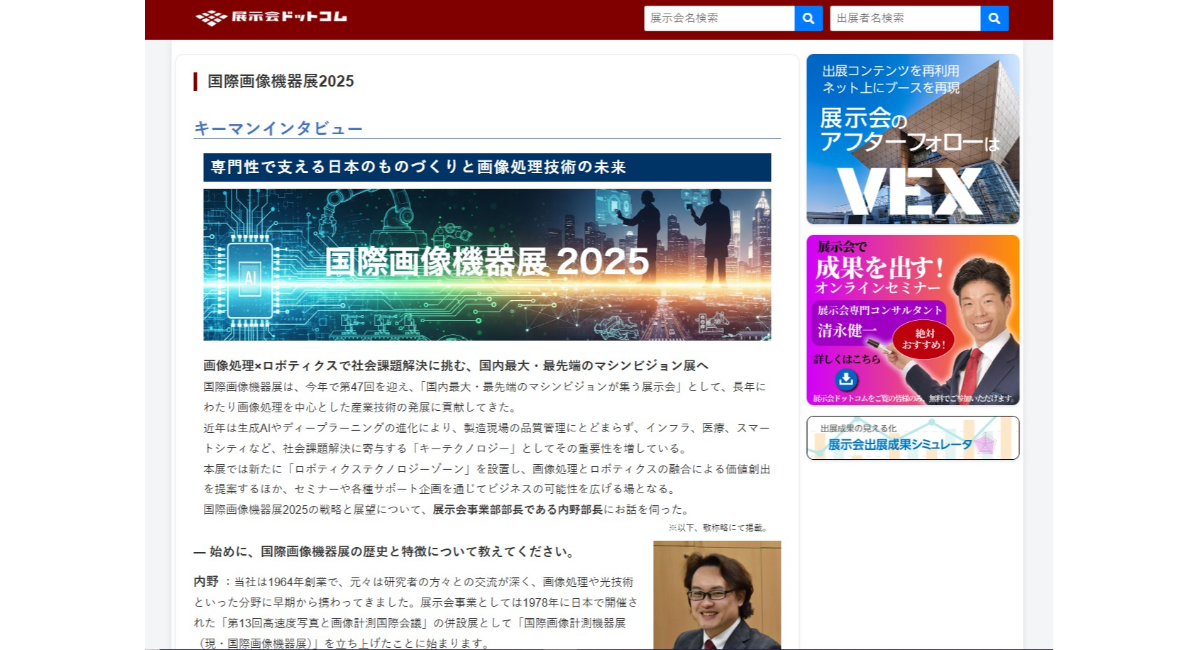
Task: Click the 国際画像機器展 2025 hero image title
Action: point(487,262)
